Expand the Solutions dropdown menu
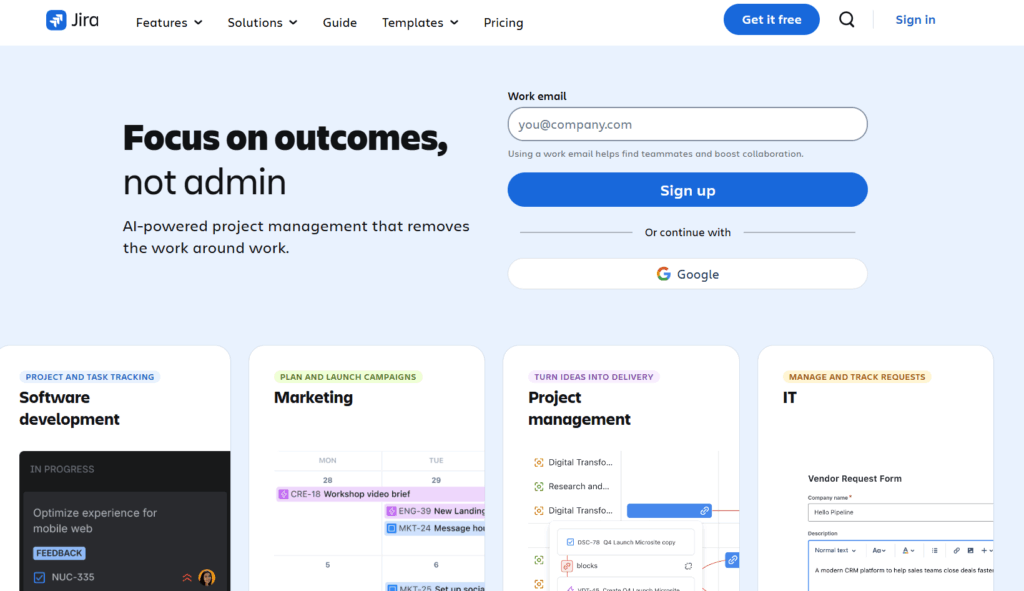1024x591 pixels. click(262, 22)
